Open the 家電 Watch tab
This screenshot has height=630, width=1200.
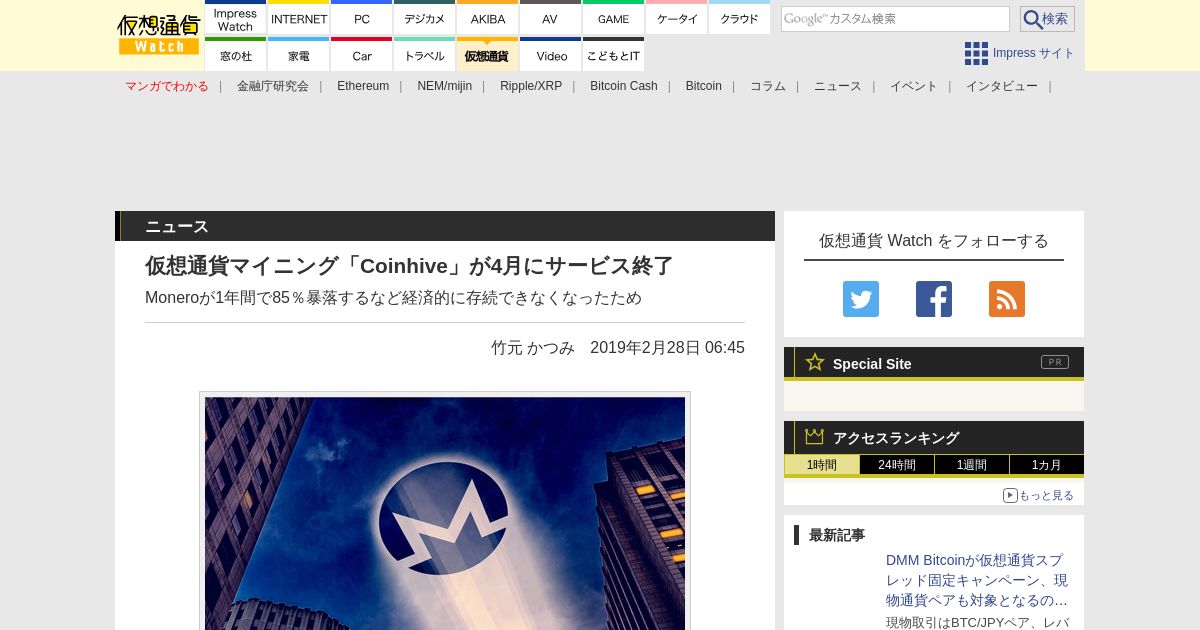pos(299,55)
